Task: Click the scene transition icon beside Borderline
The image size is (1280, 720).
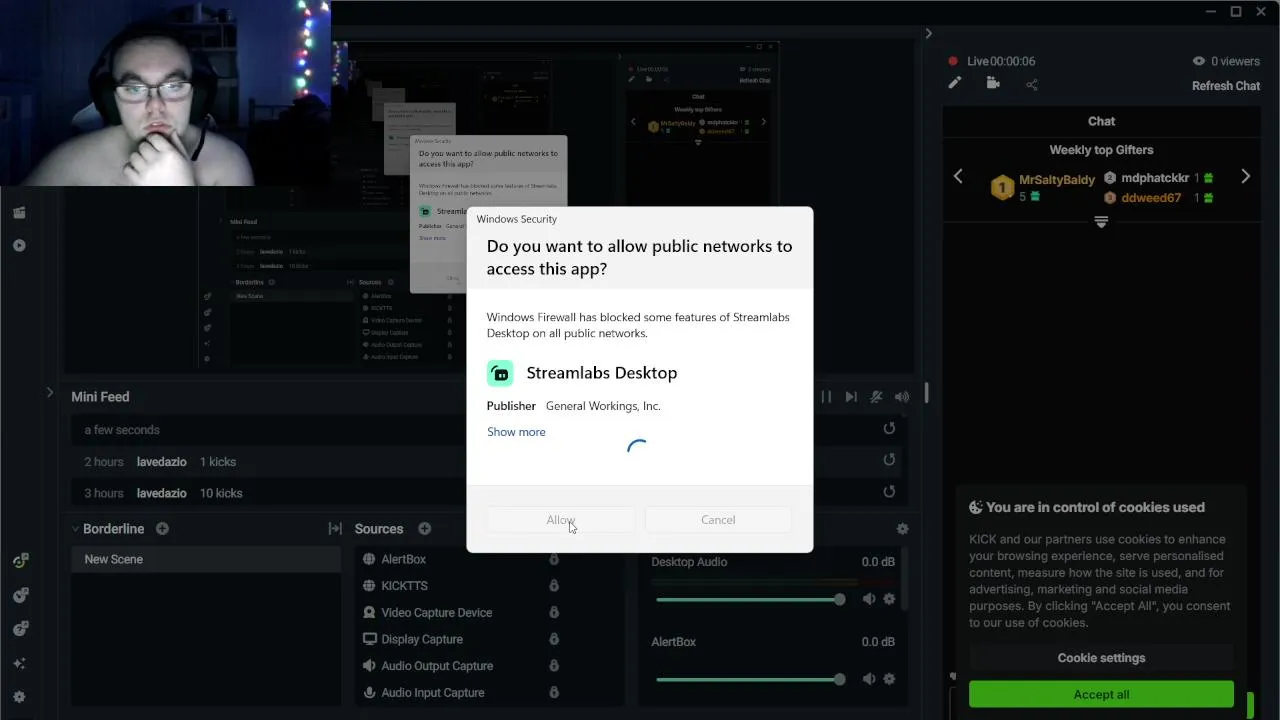Action: [335, 529]
